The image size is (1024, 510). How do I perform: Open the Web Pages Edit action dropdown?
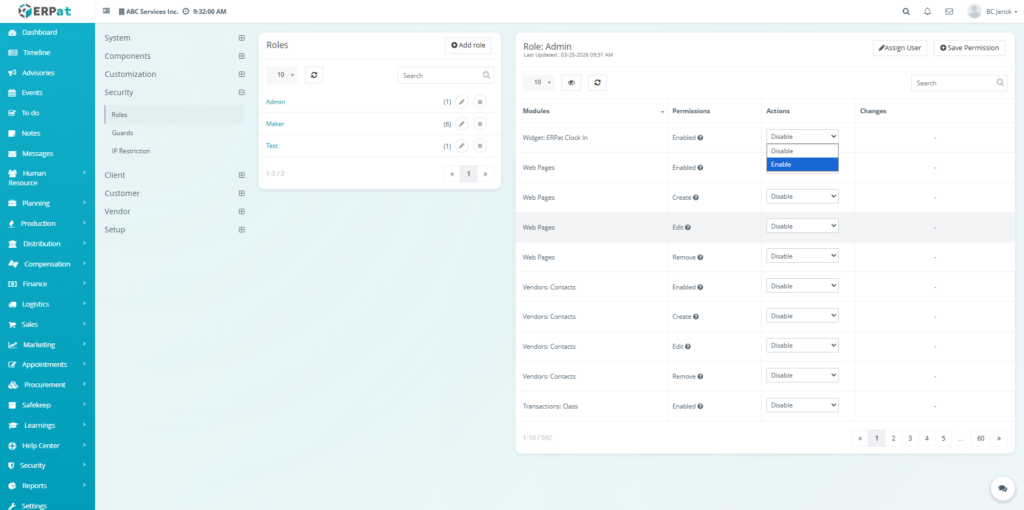coord(802,227)
